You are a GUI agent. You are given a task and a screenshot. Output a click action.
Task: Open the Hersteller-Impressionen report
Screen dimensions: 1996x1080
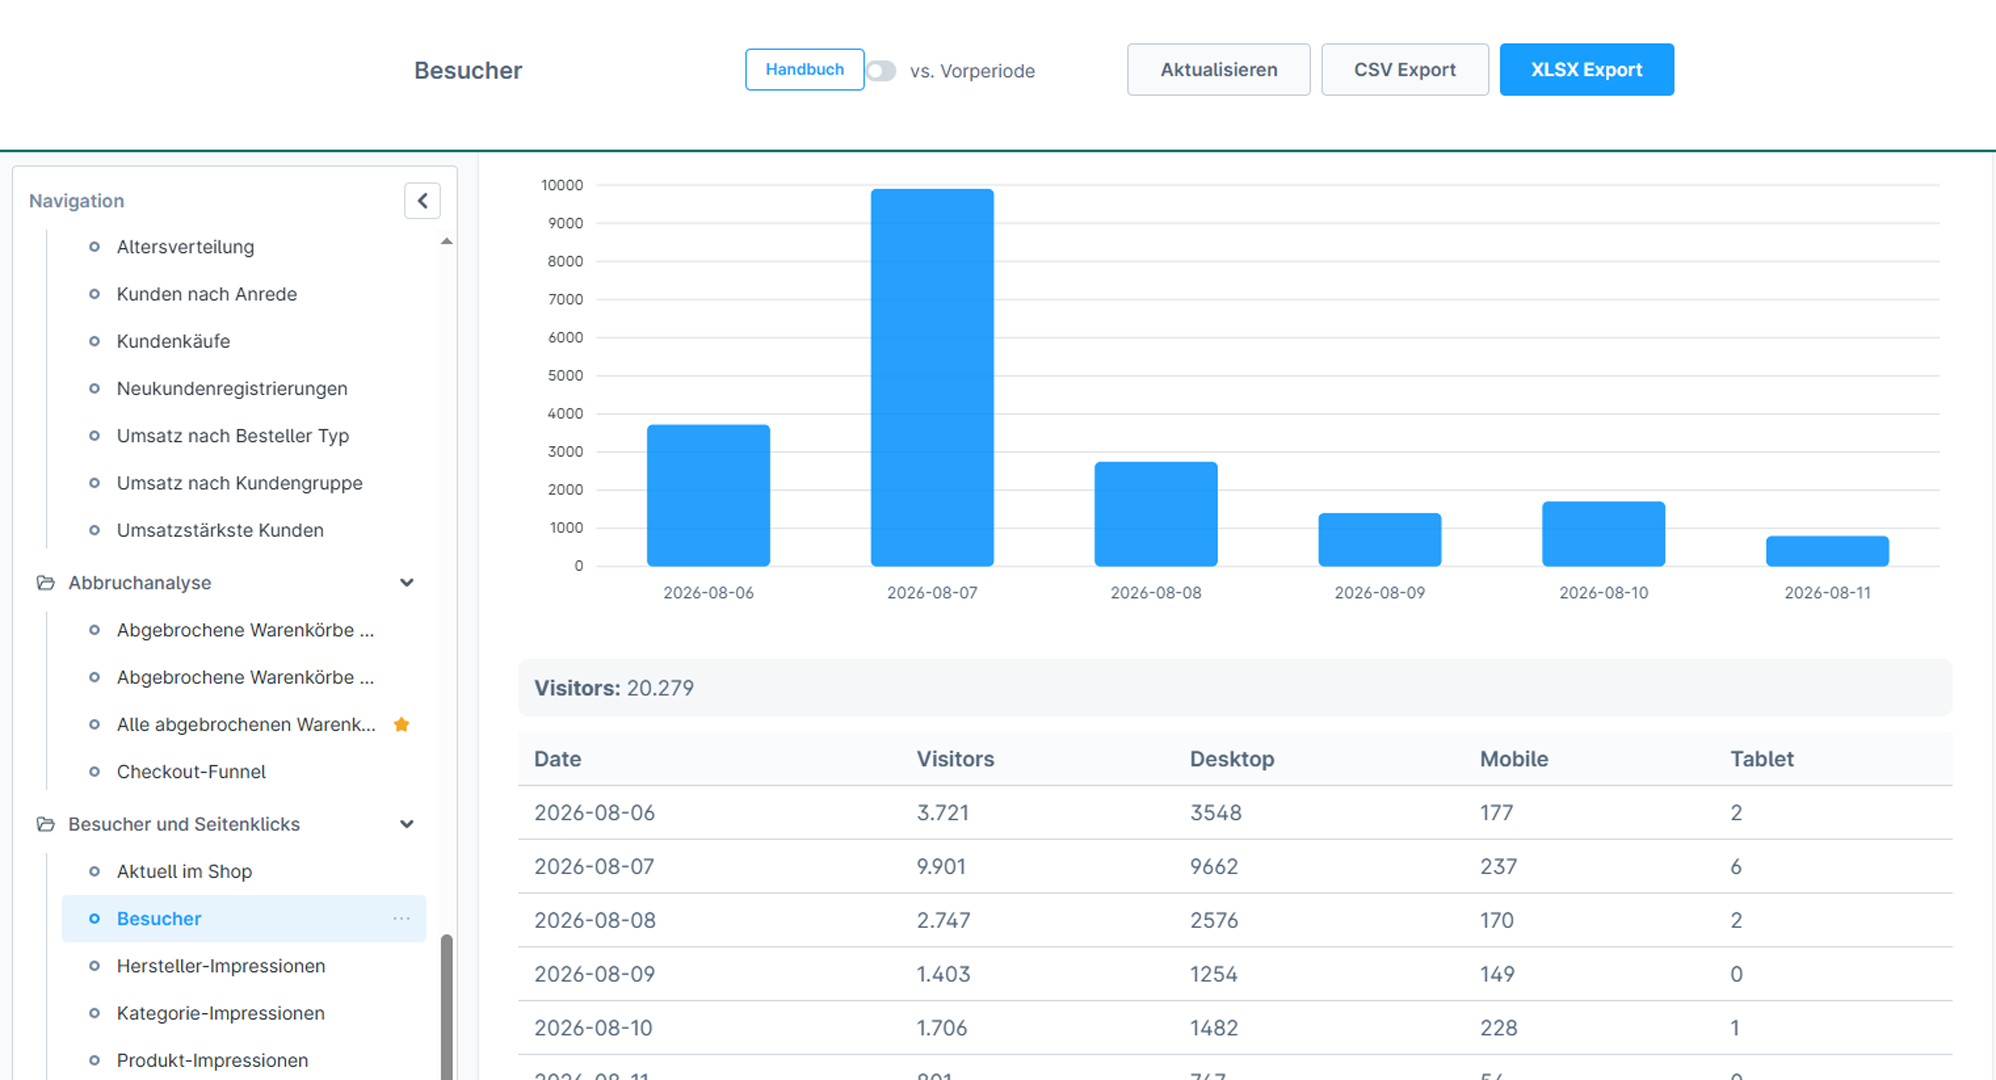point(221,966)
